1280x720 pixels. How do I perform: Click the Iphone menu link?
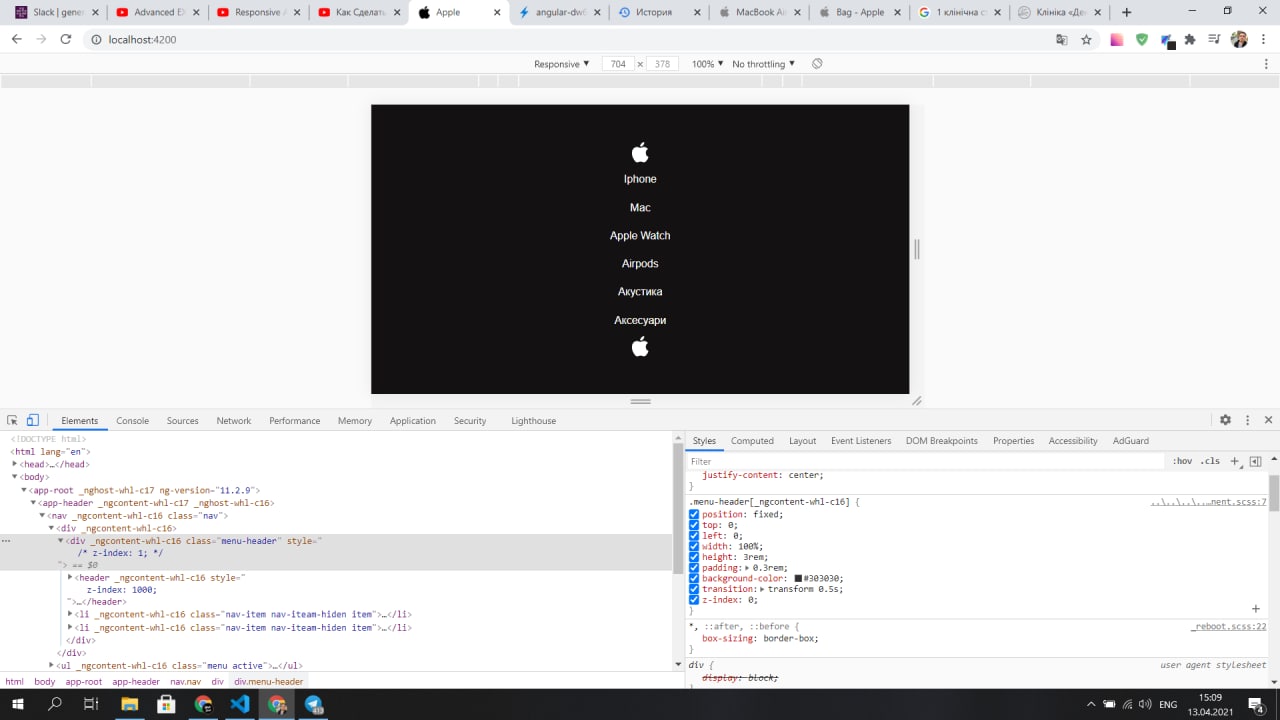640,179
